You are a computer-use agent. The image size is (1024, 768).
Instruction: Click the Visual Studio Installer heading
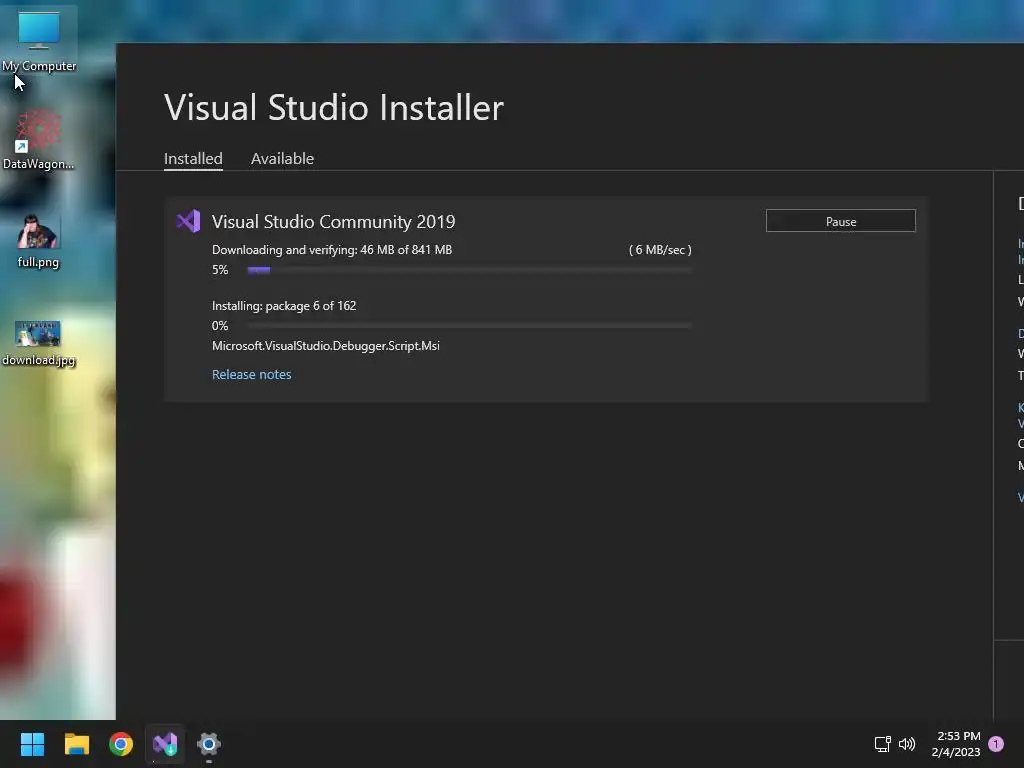[334, 108]
